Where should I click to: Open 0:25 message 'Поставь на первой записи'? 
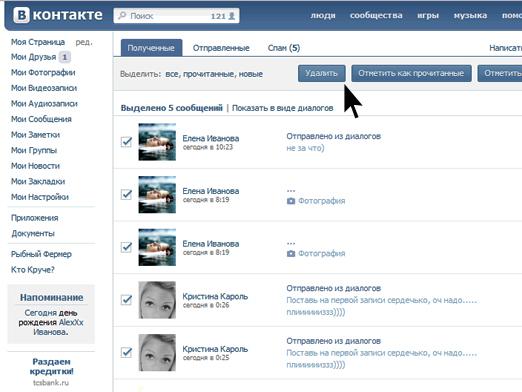[x=382, y=359]
